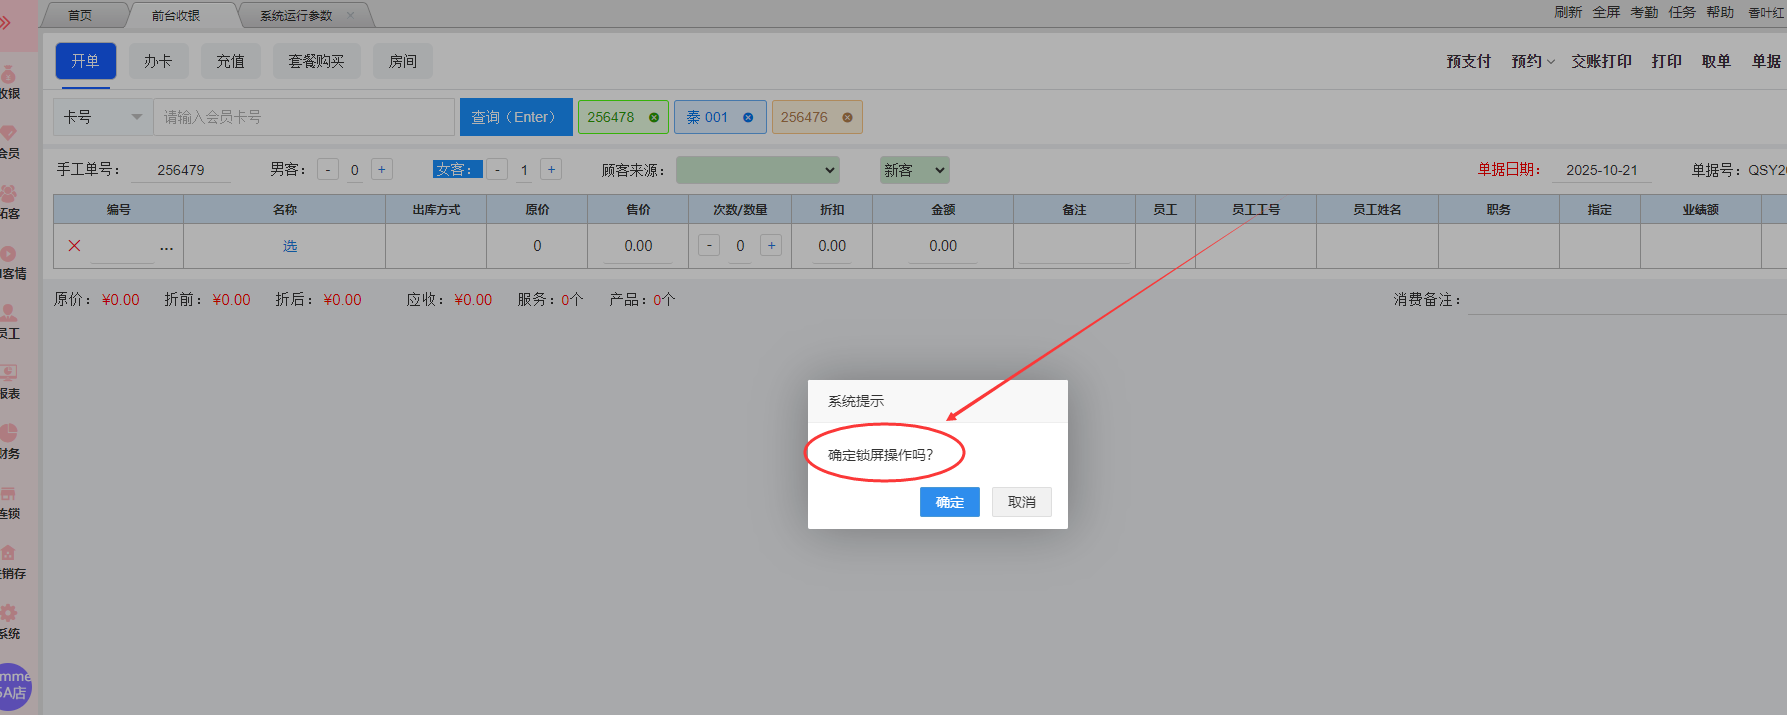Remove the blue 秦 001 tag
Screen dimensions: 1787x715
(748, 117)
